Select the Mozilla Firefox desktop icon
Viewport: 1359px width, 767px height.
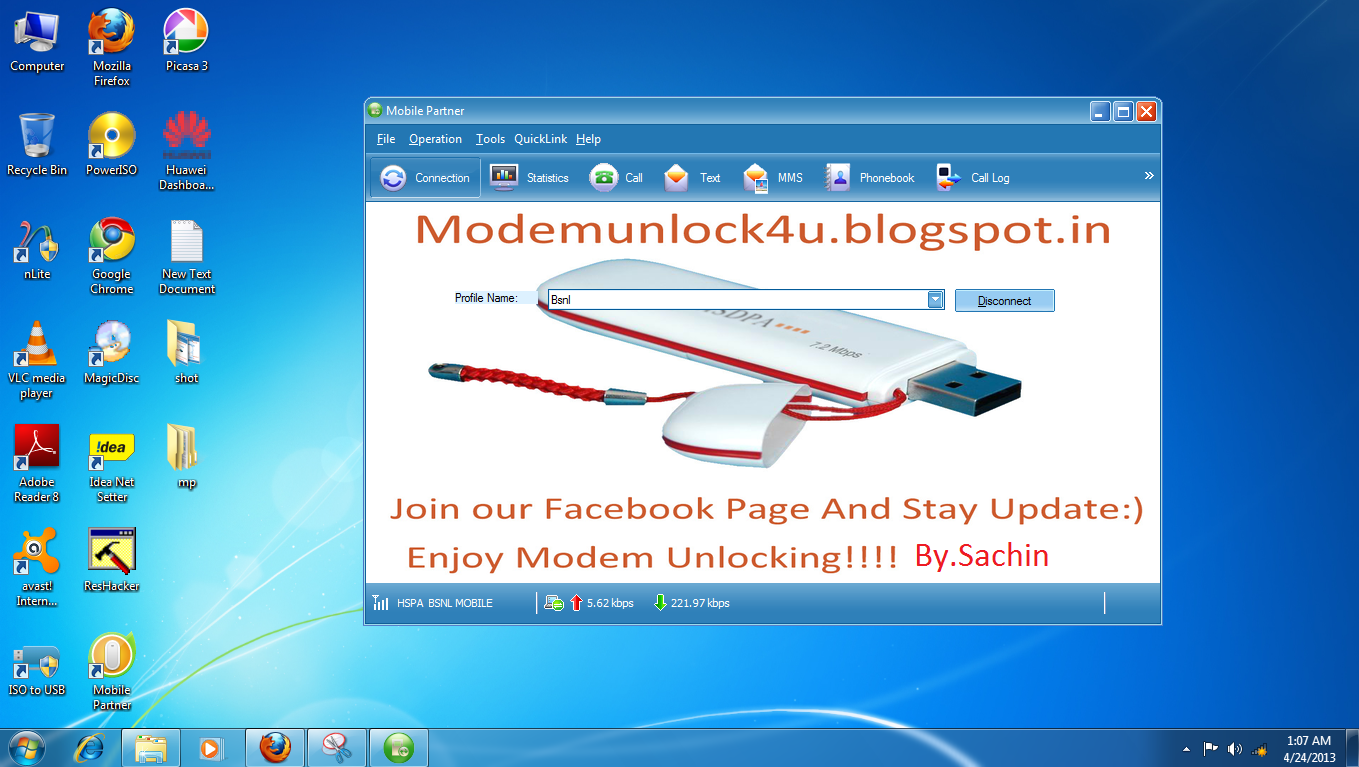112,47
